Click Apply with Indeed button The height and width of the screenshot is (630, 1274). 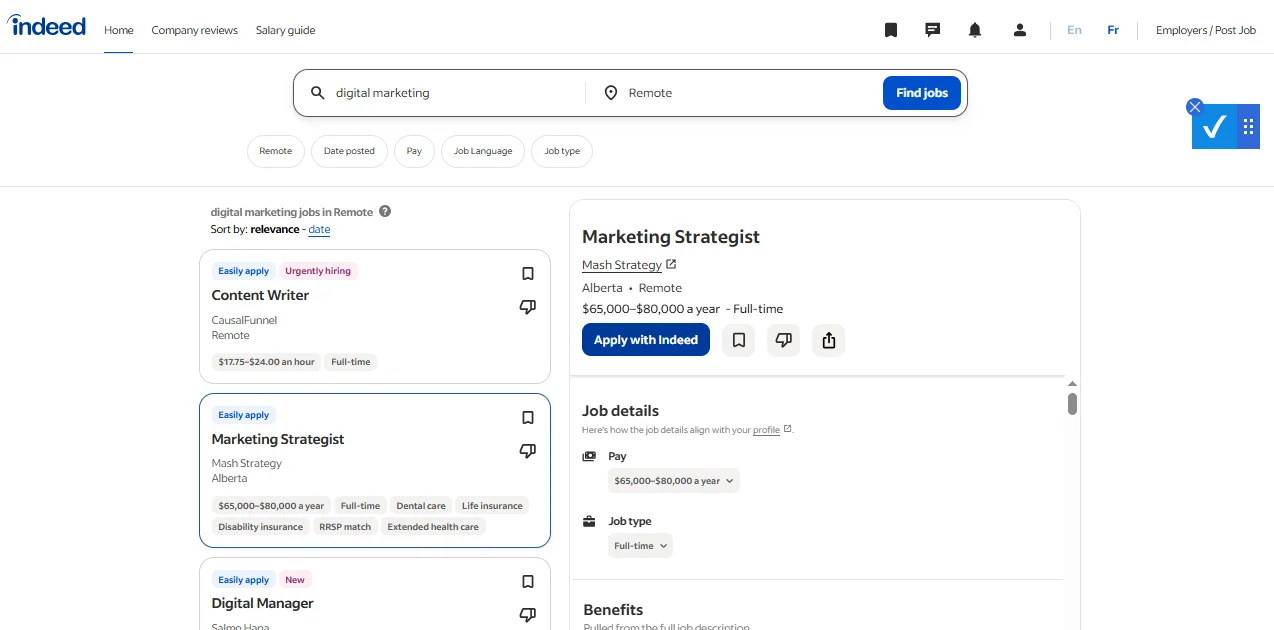(646, 340)
